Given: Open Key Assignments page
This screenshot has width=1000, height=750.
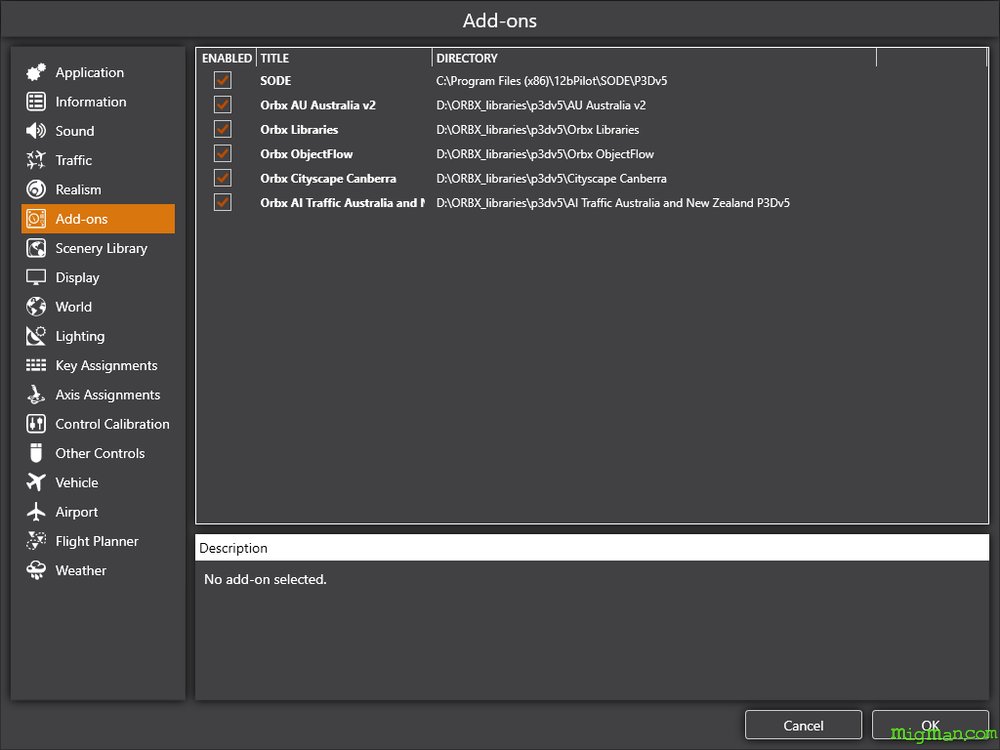Looking at the screenshot, I should (x=98, y=365).
